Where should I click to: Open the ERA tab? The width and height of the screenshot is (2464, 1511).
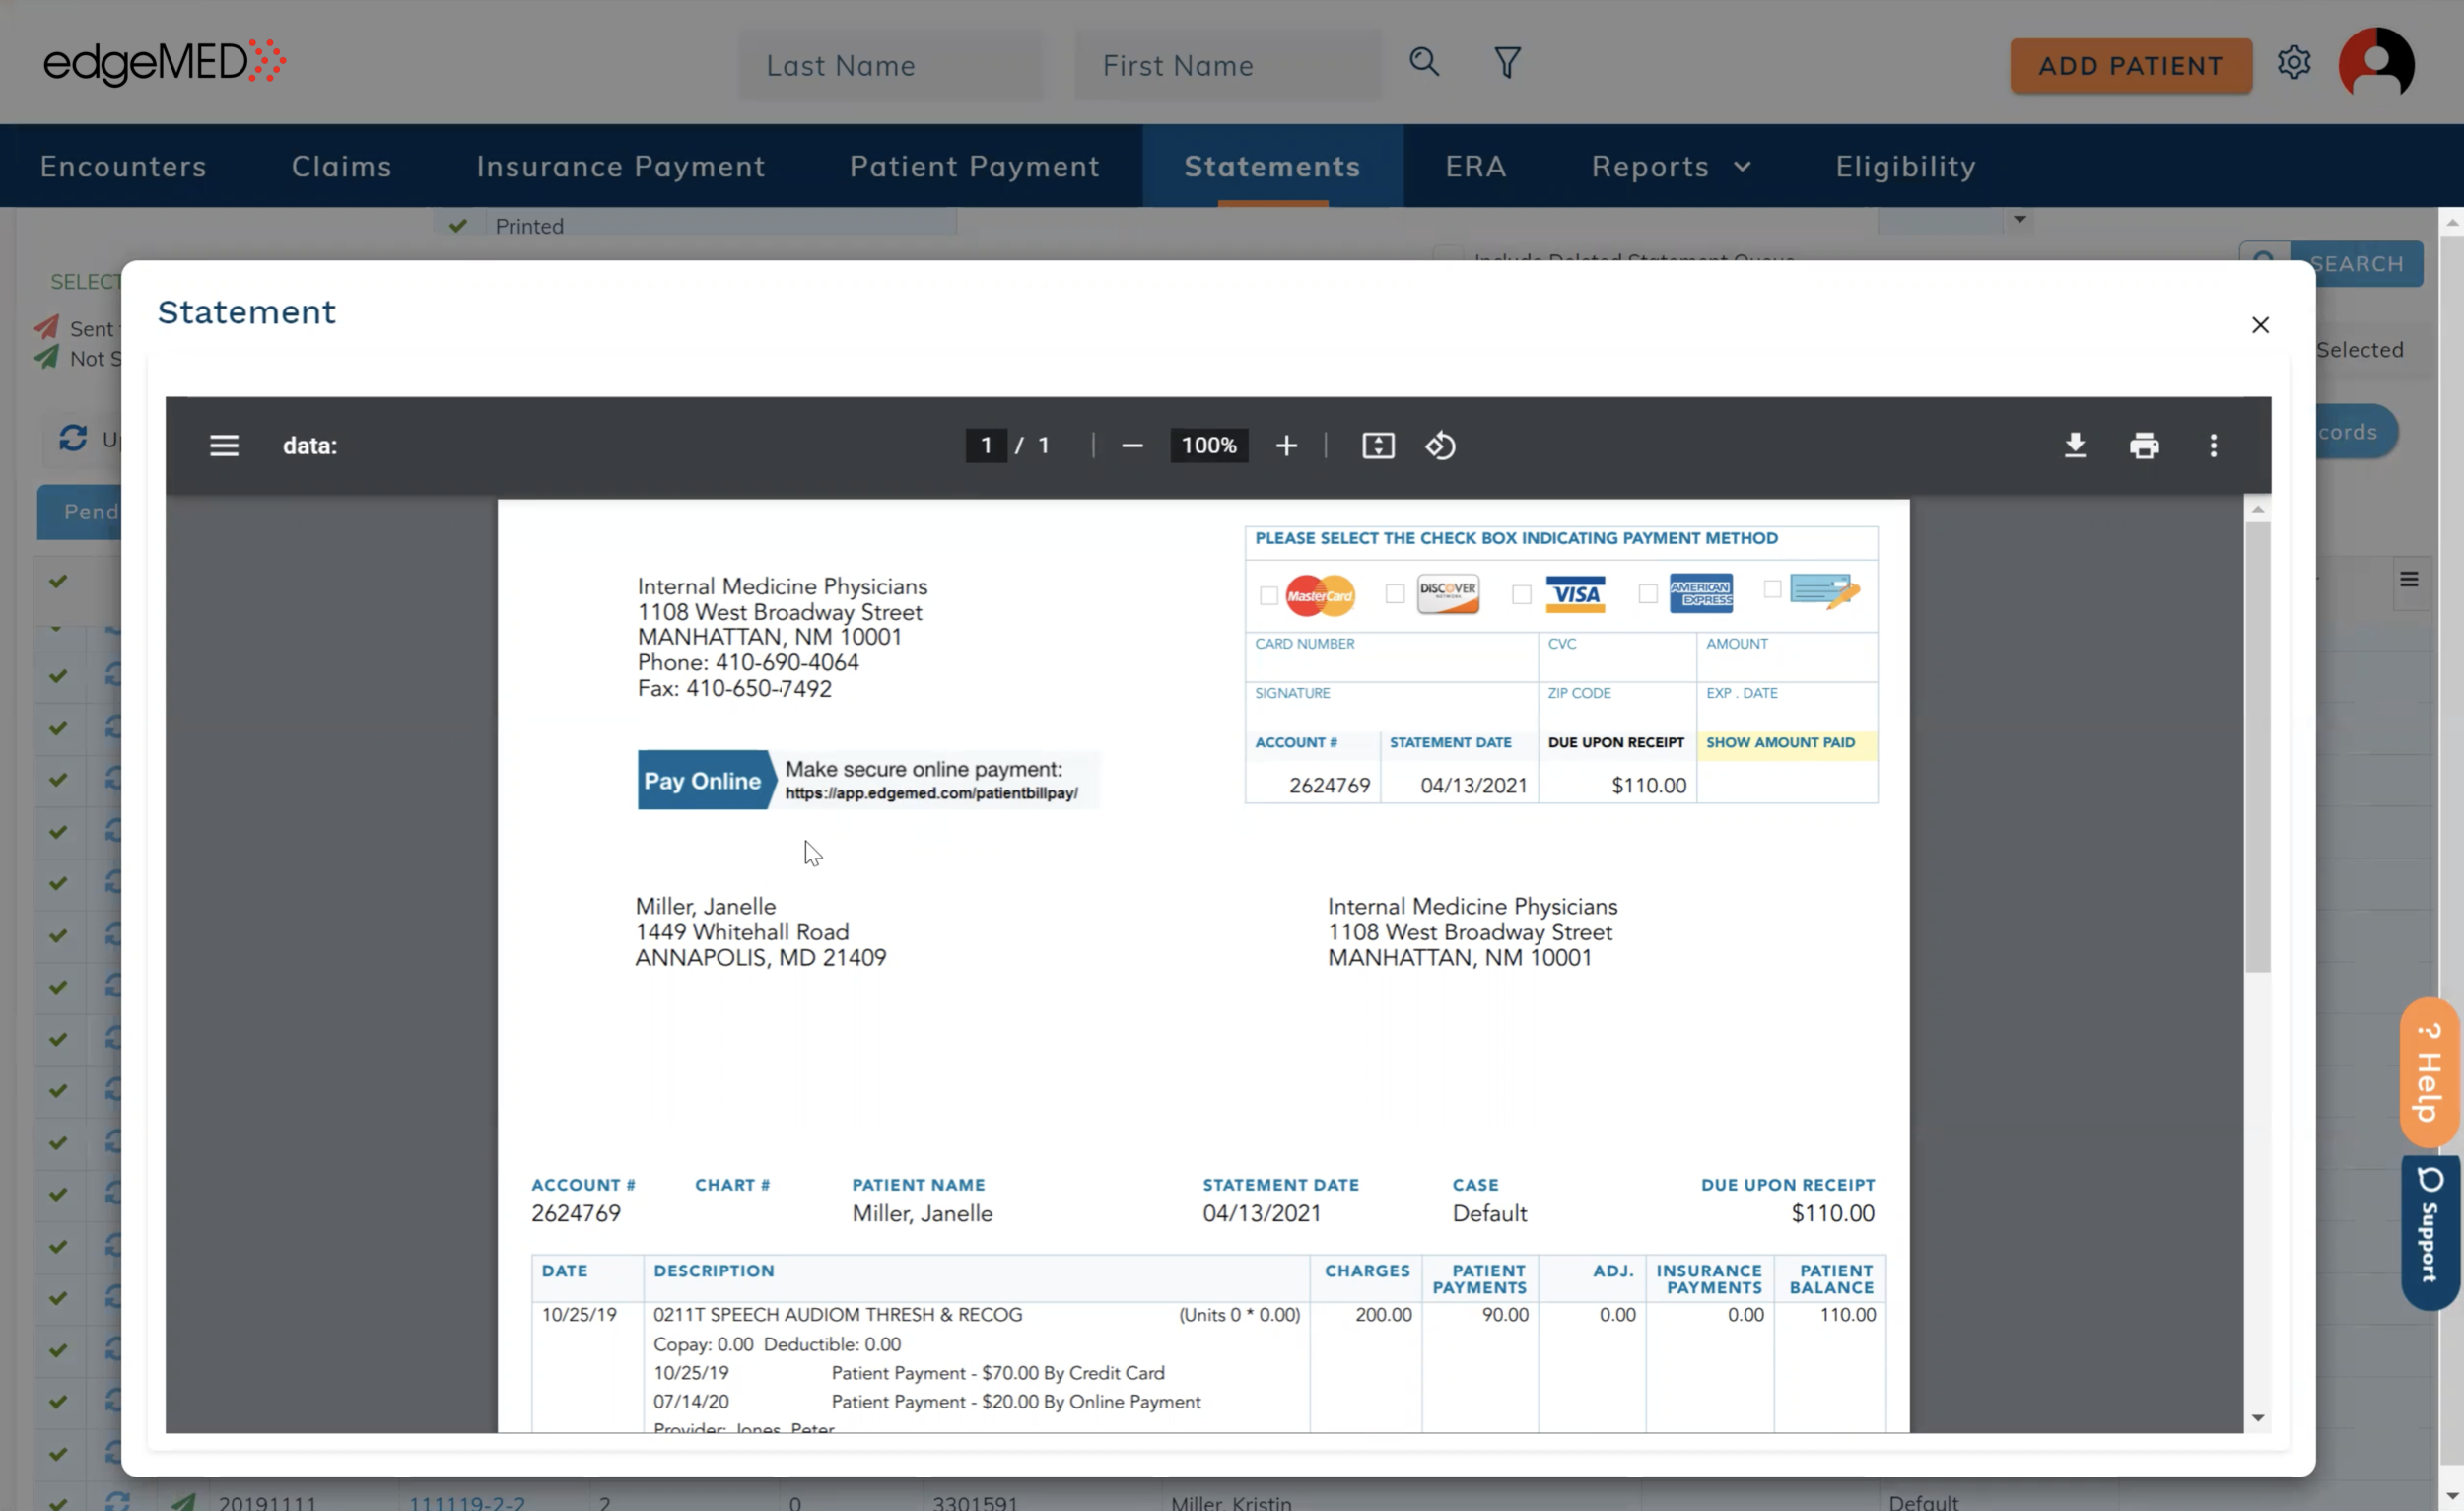(x=1475, y=166)
